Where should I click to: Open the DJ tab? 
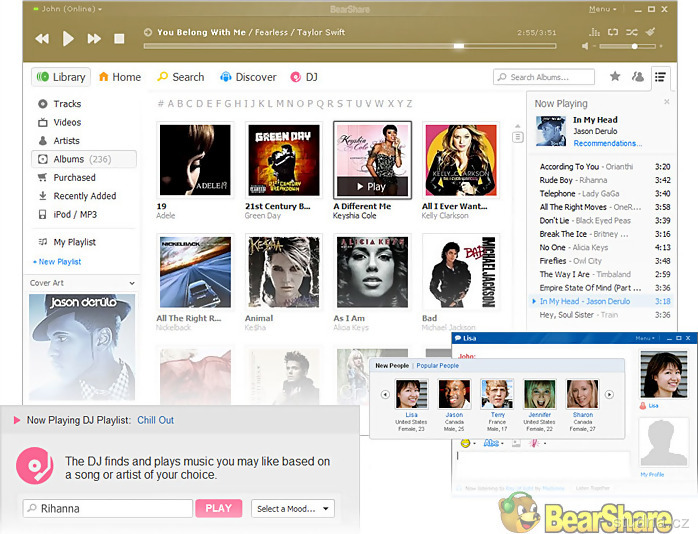[x=304, y=77]
